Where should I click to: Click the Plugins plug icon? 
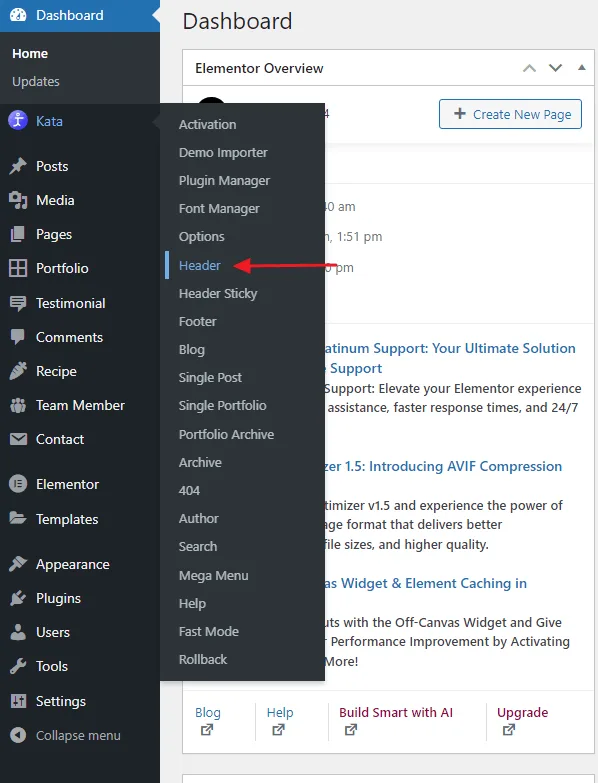click(18, 598)
